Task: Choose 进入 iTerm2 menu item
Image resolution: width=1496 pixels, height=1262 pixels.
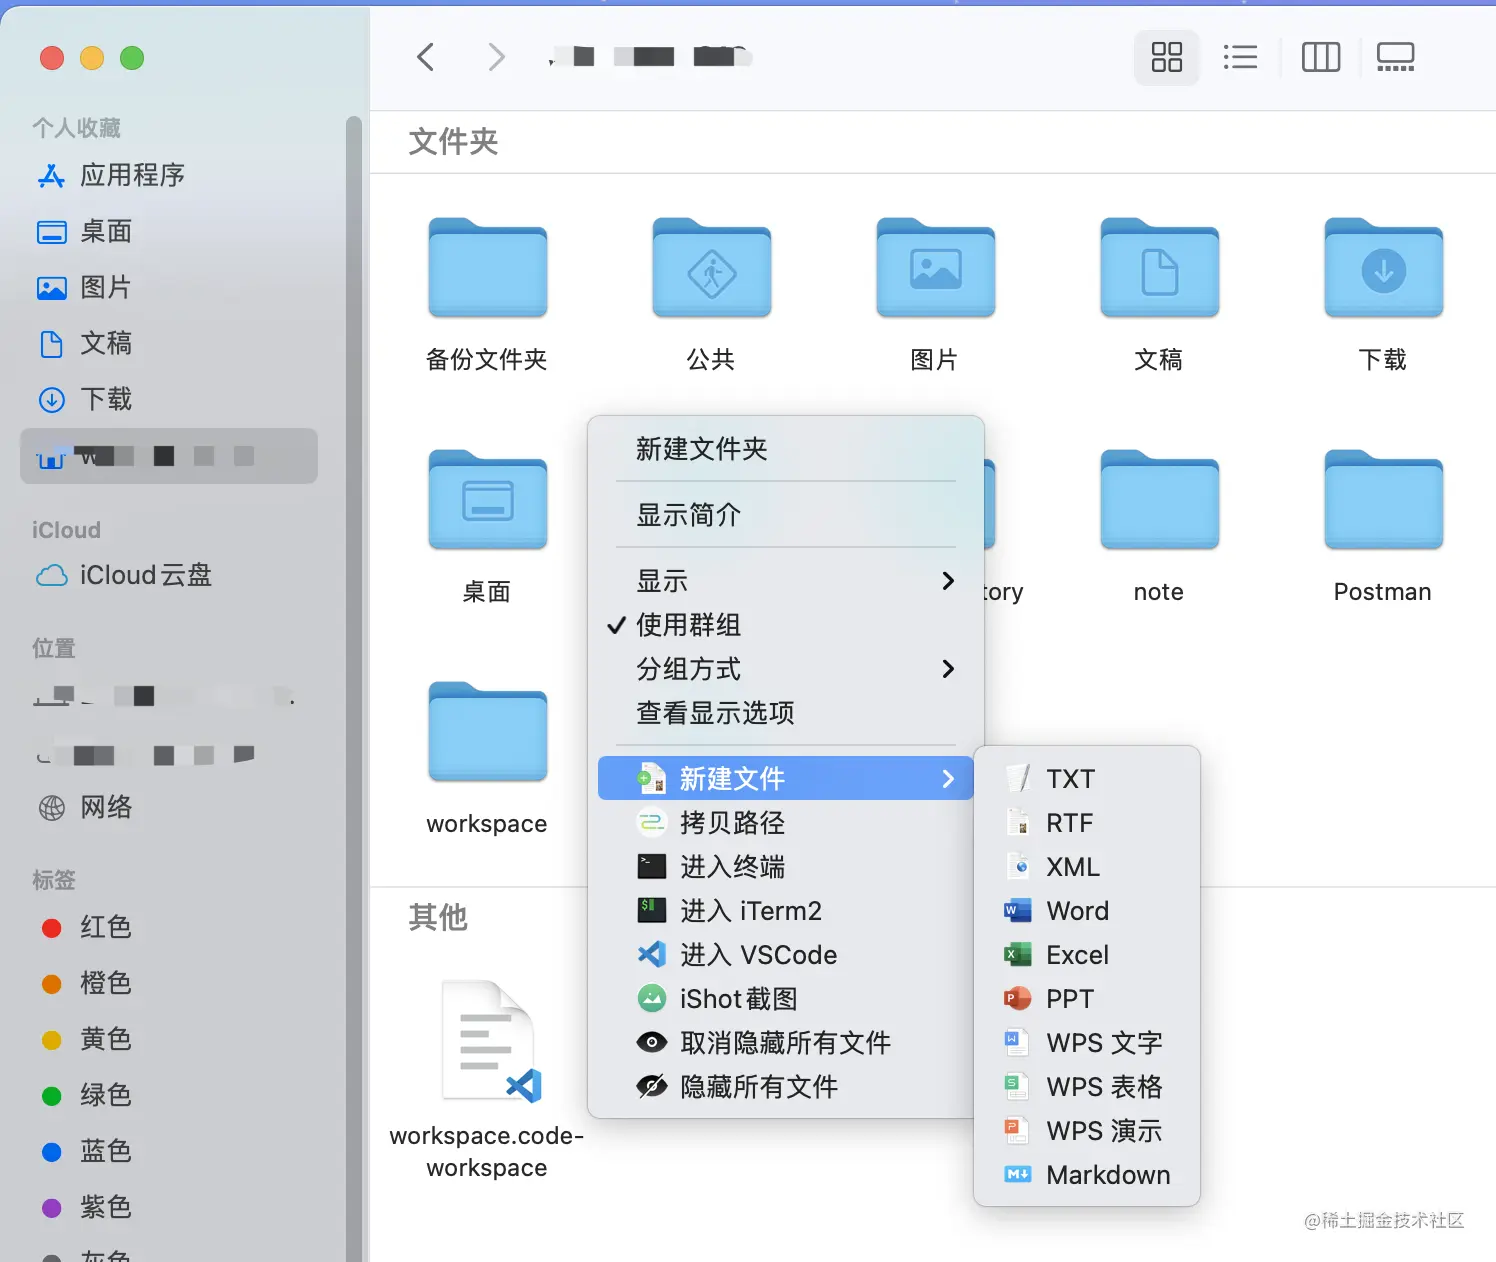Action: point(785,911)
